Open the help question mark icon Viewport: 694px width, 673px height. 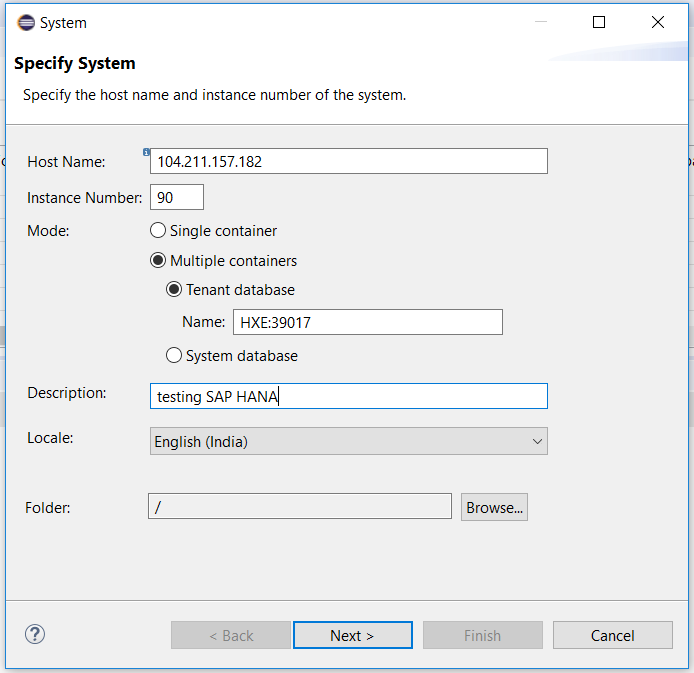[35, 634]
